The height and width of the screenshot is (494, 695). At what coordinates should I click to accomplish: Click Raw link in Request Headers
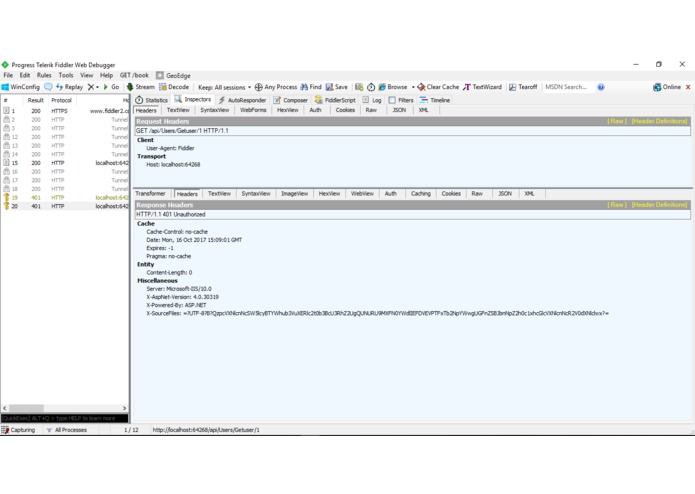pyautogui.click(x=617, y=121)
